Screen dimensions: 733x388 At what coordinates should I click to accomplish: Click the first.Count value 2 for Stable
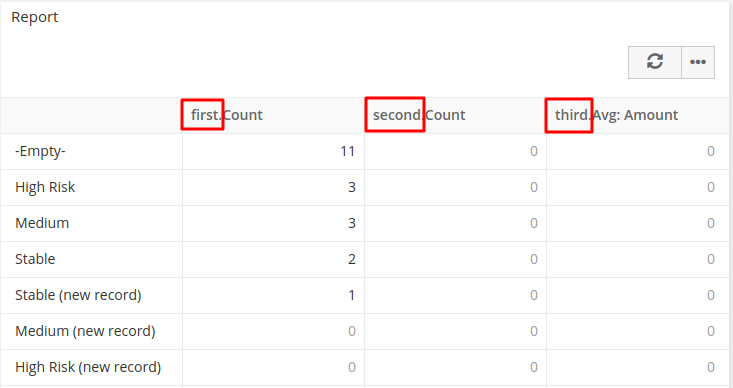click(x=352, y=259)
